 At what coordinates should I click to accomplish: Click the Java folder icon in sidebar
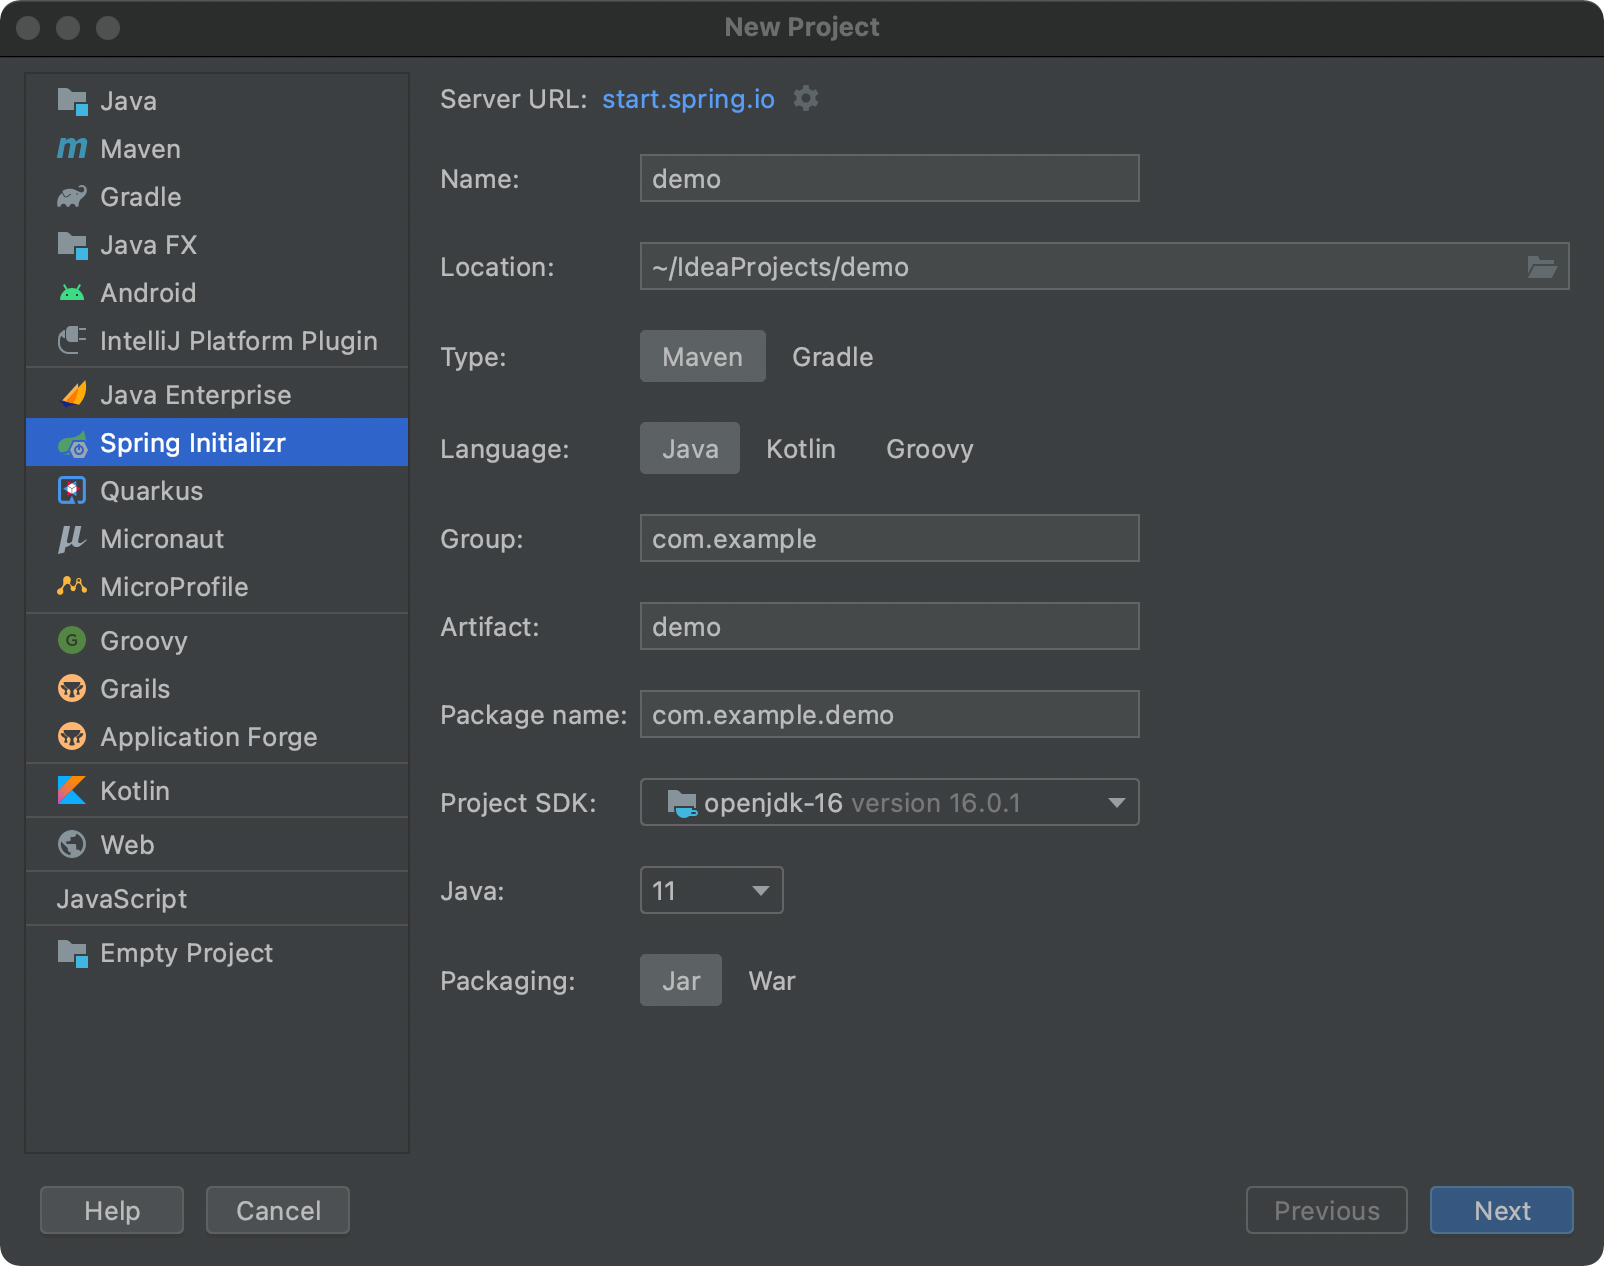coord(72,101)
